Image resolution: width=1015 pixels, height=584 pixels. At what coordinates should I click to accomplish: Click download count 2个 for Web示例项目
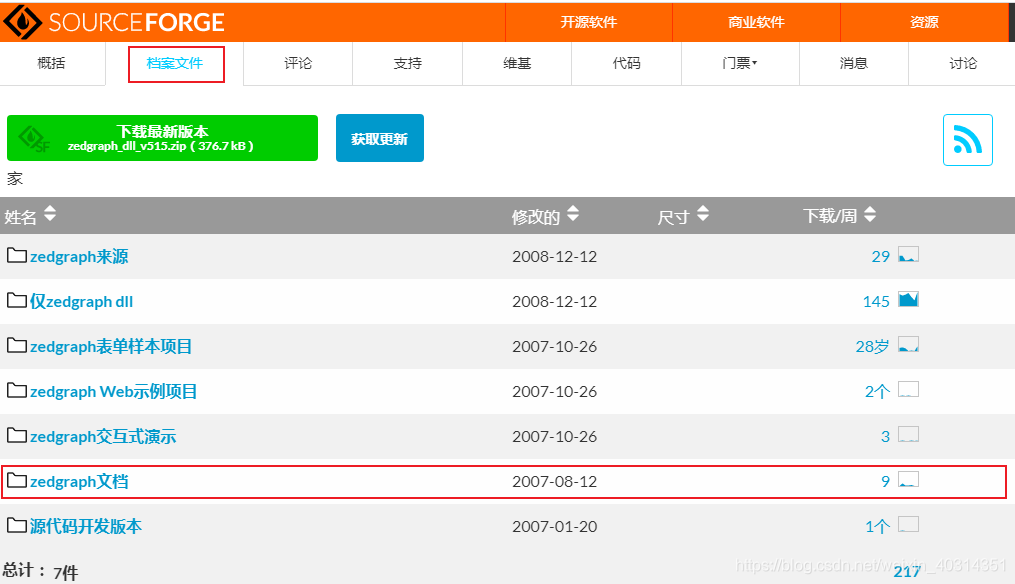point(878,391)
